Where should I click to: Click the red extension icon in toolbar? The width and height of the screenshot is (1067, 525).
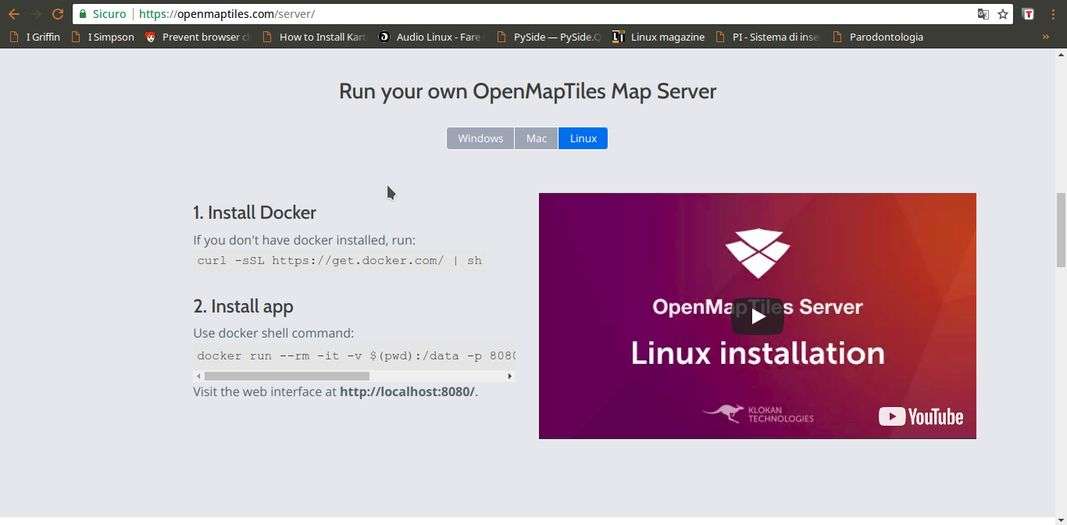point(1028,14)
